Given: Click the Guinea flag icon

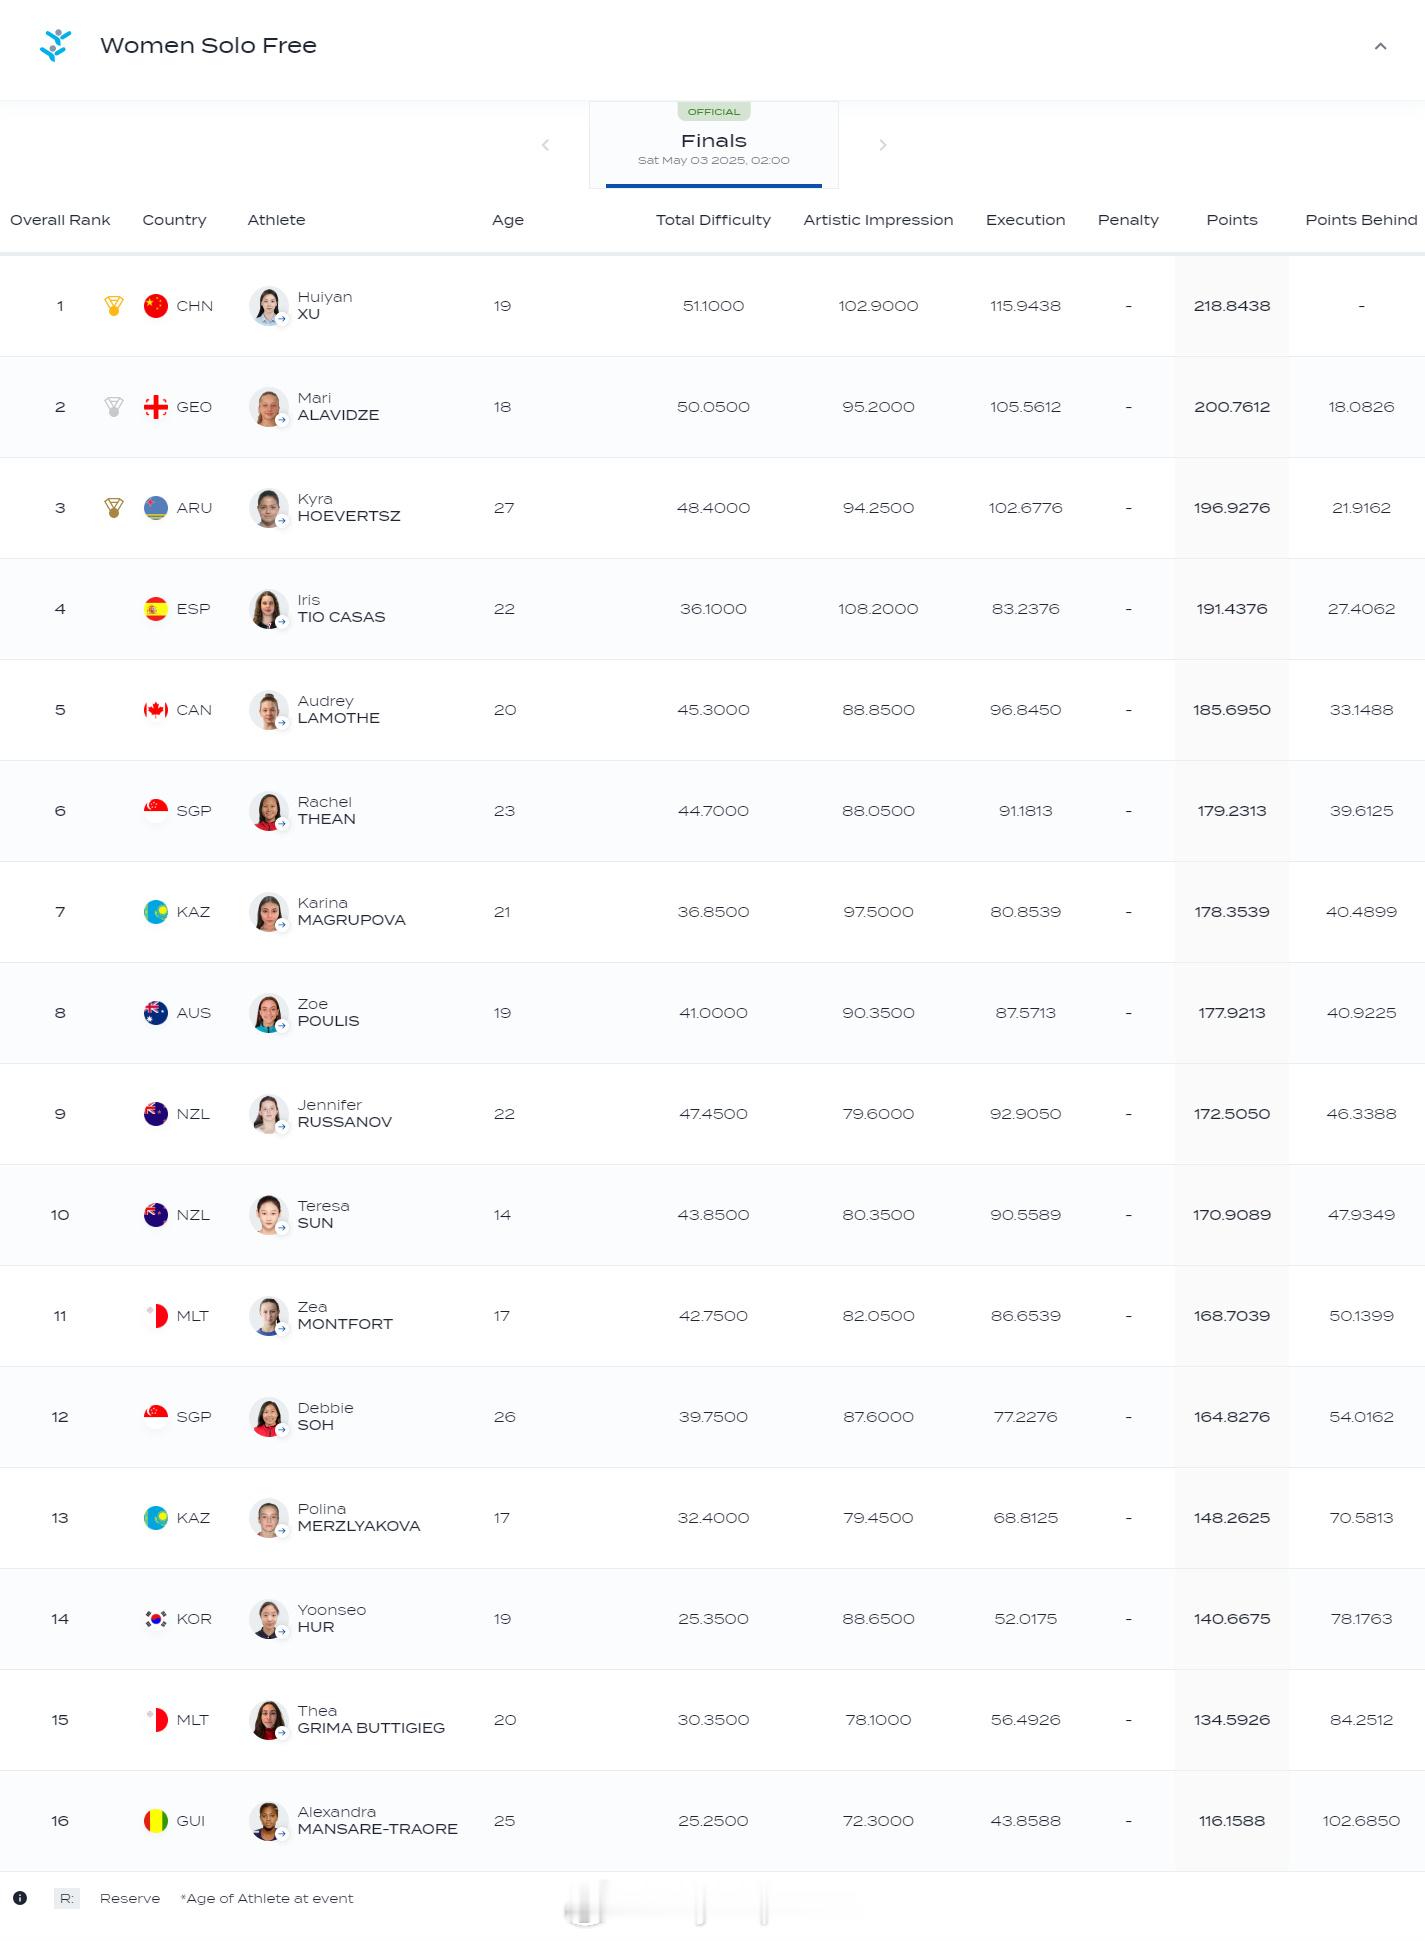Looking at the screenshot, I should pyautogui.click(x=156, y=1821).
